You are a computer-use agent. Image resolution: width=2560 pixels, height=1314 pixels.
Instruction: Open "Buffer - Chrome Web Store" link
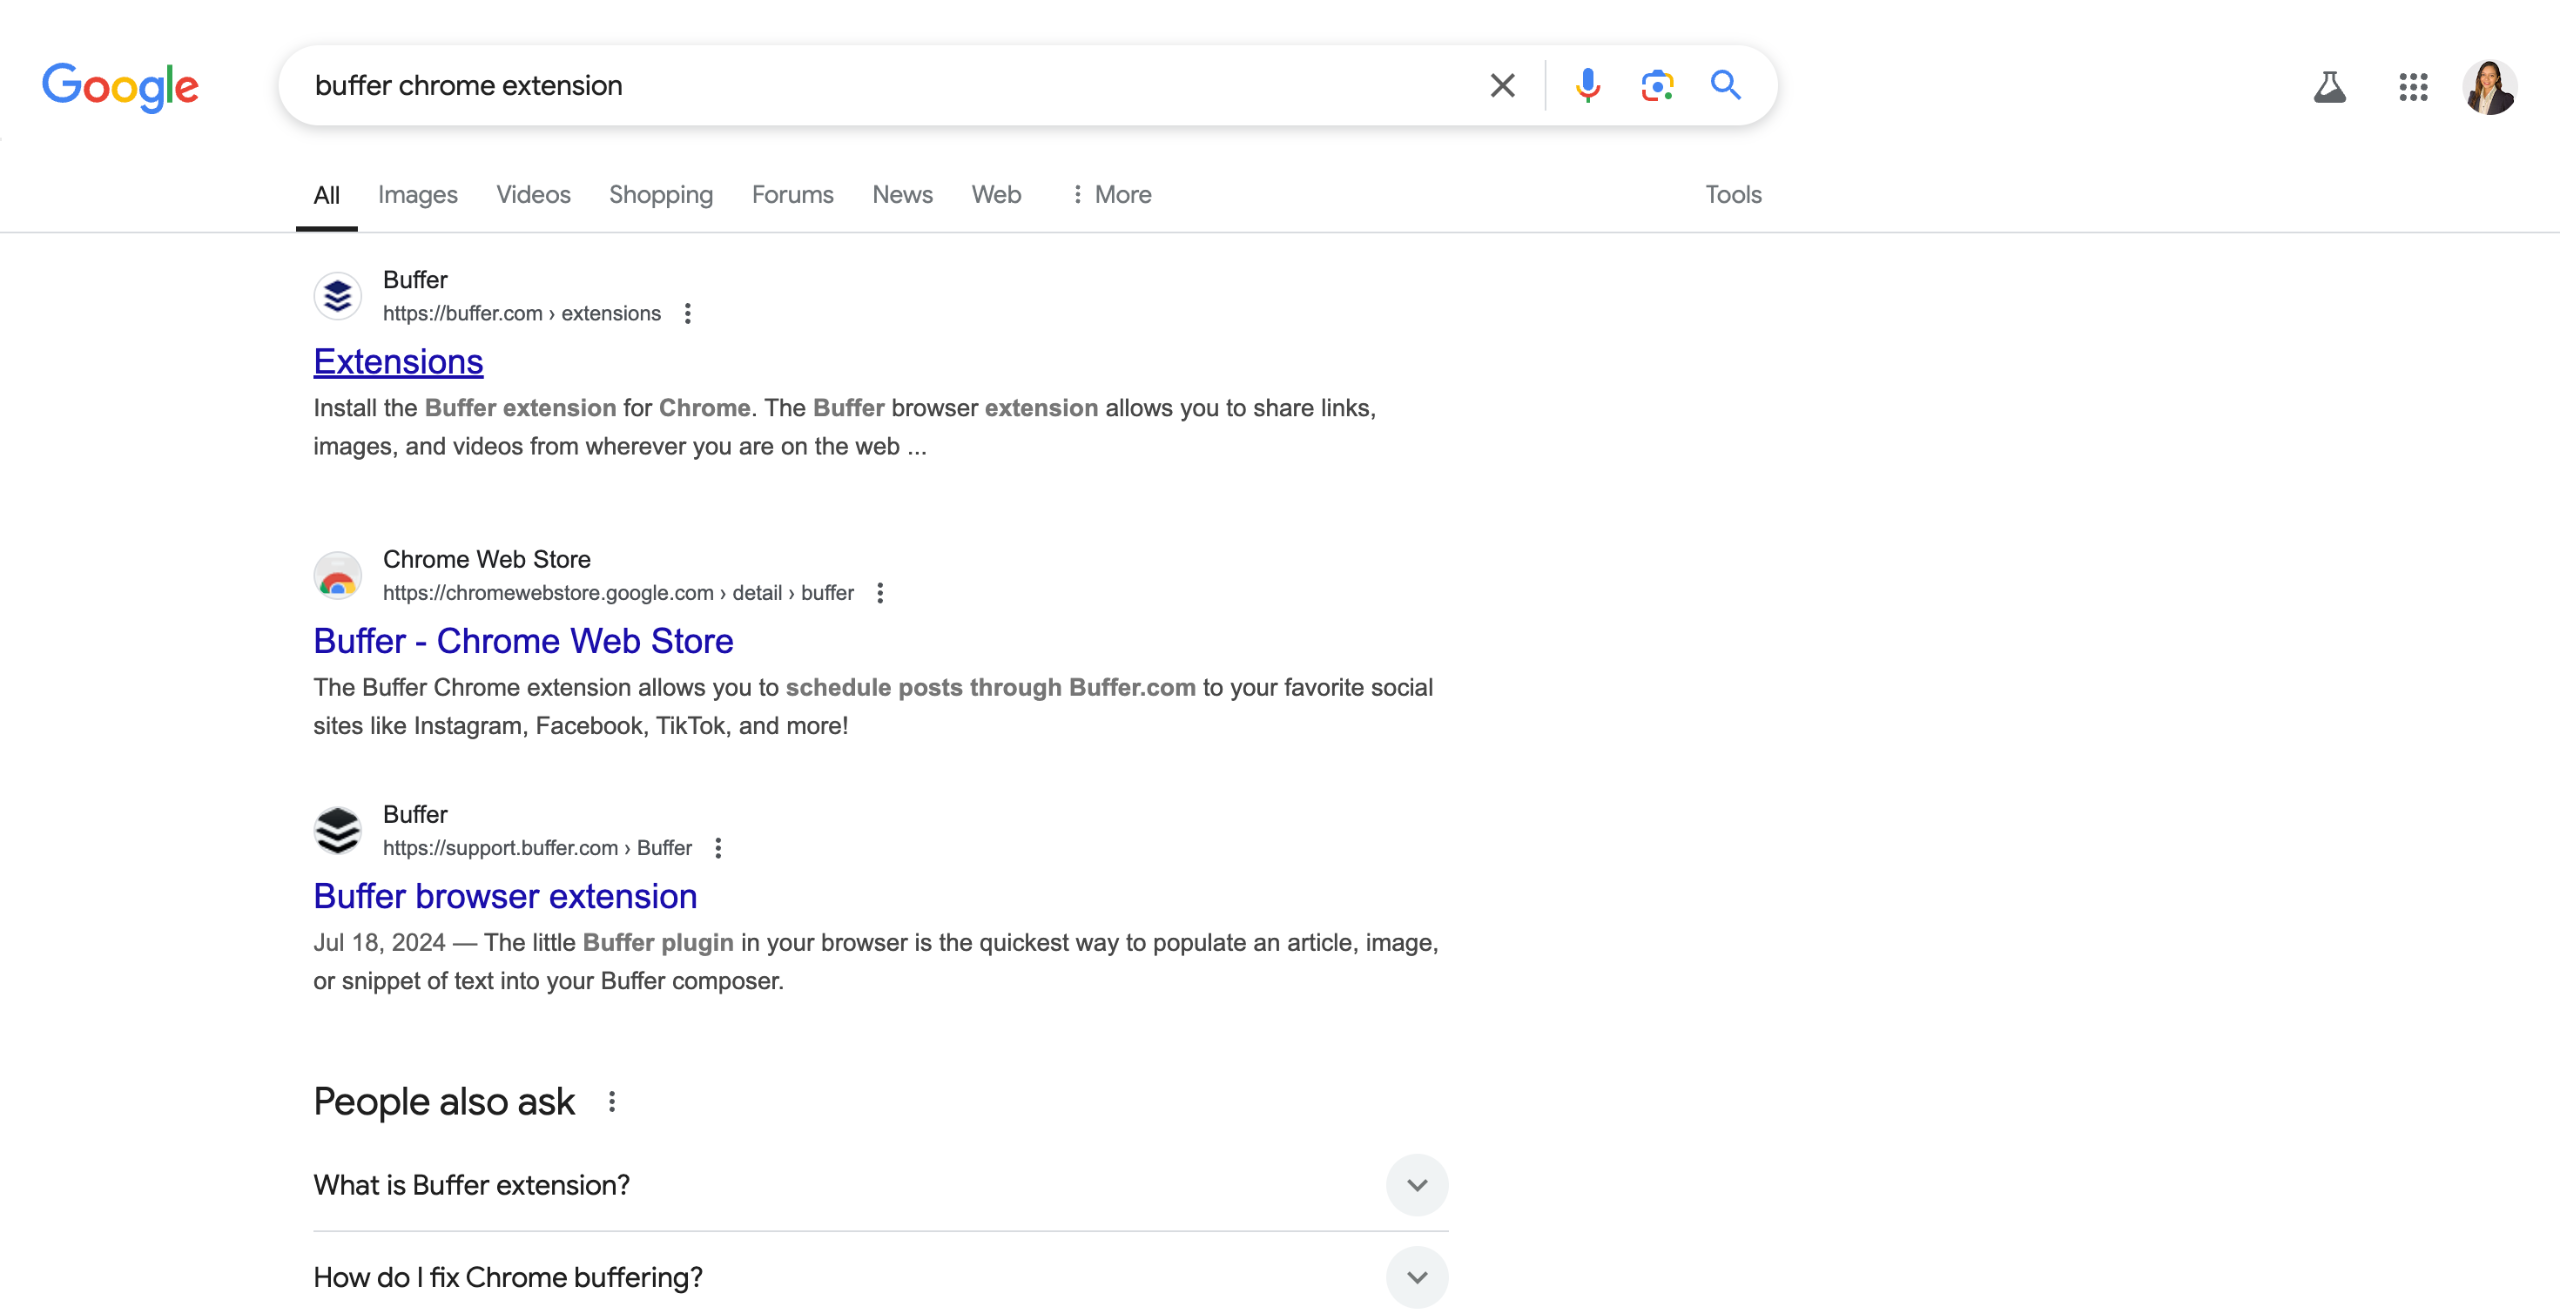pyautogui.click(x=523, y=641)
